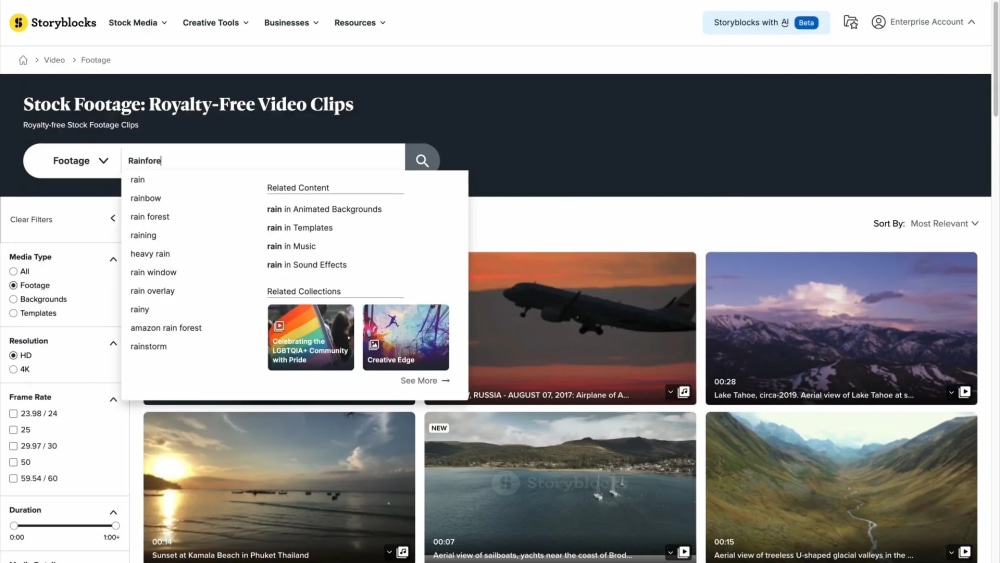The height and width of the screenshot is (563, 1000).
Task: Collapse the Resolution section
Action: 113,343
